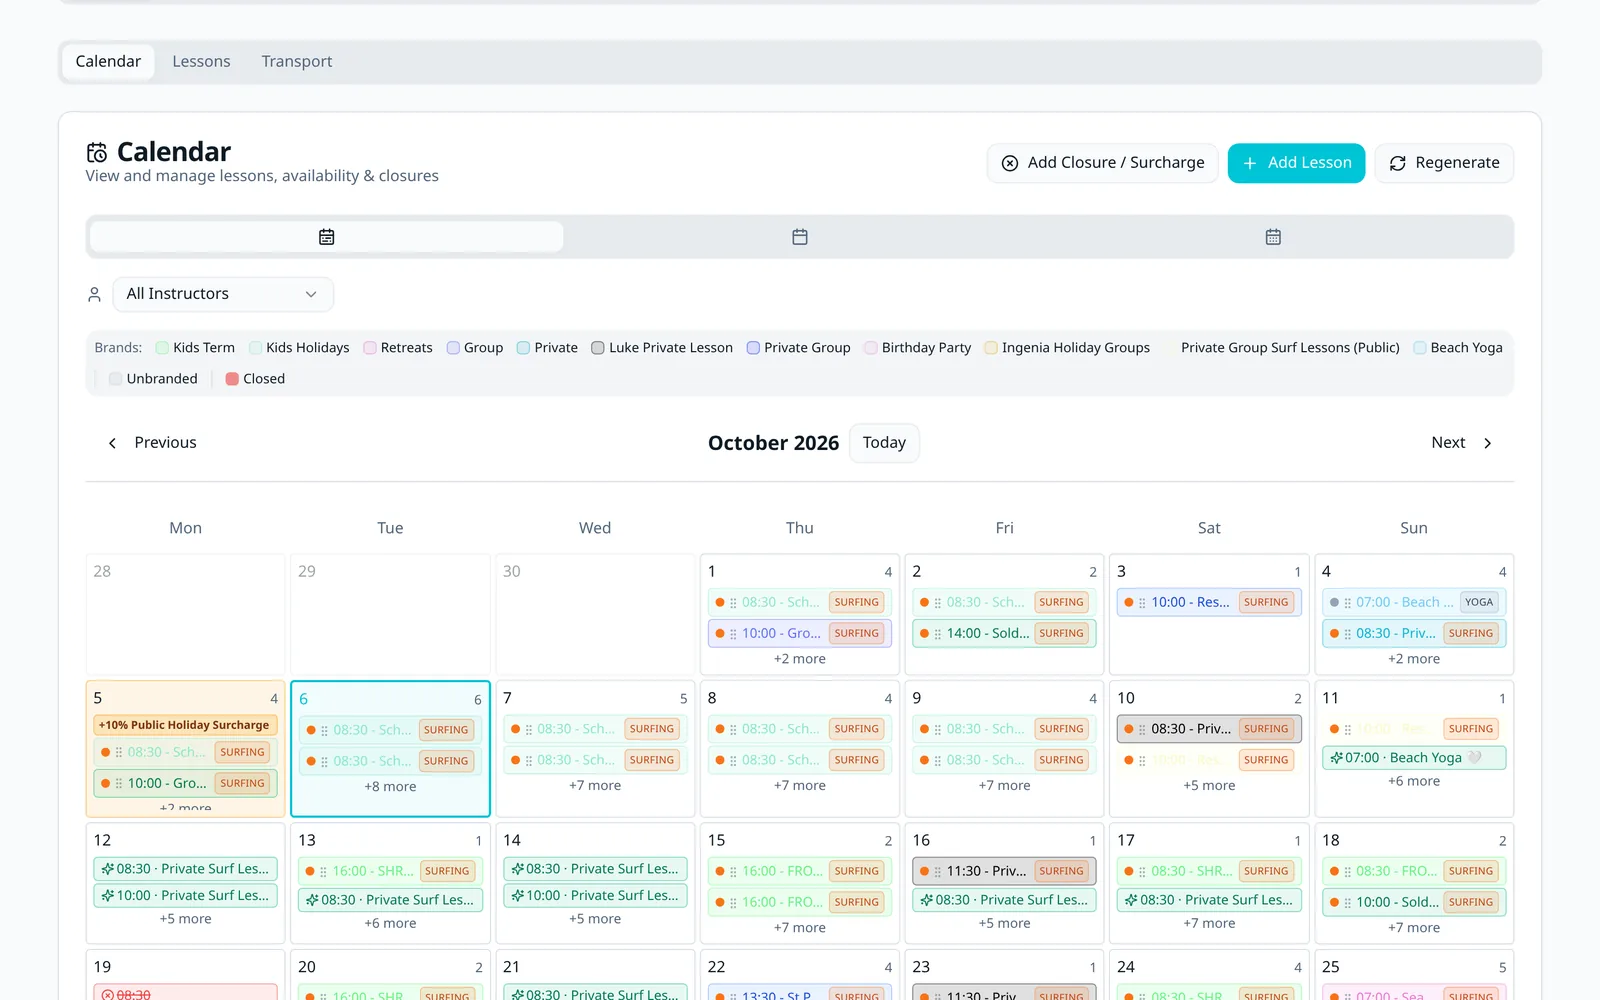Screen dimensions: 1600x1000
Task: Click the YOGA tag on the 4th
Action: [1479, 602]
